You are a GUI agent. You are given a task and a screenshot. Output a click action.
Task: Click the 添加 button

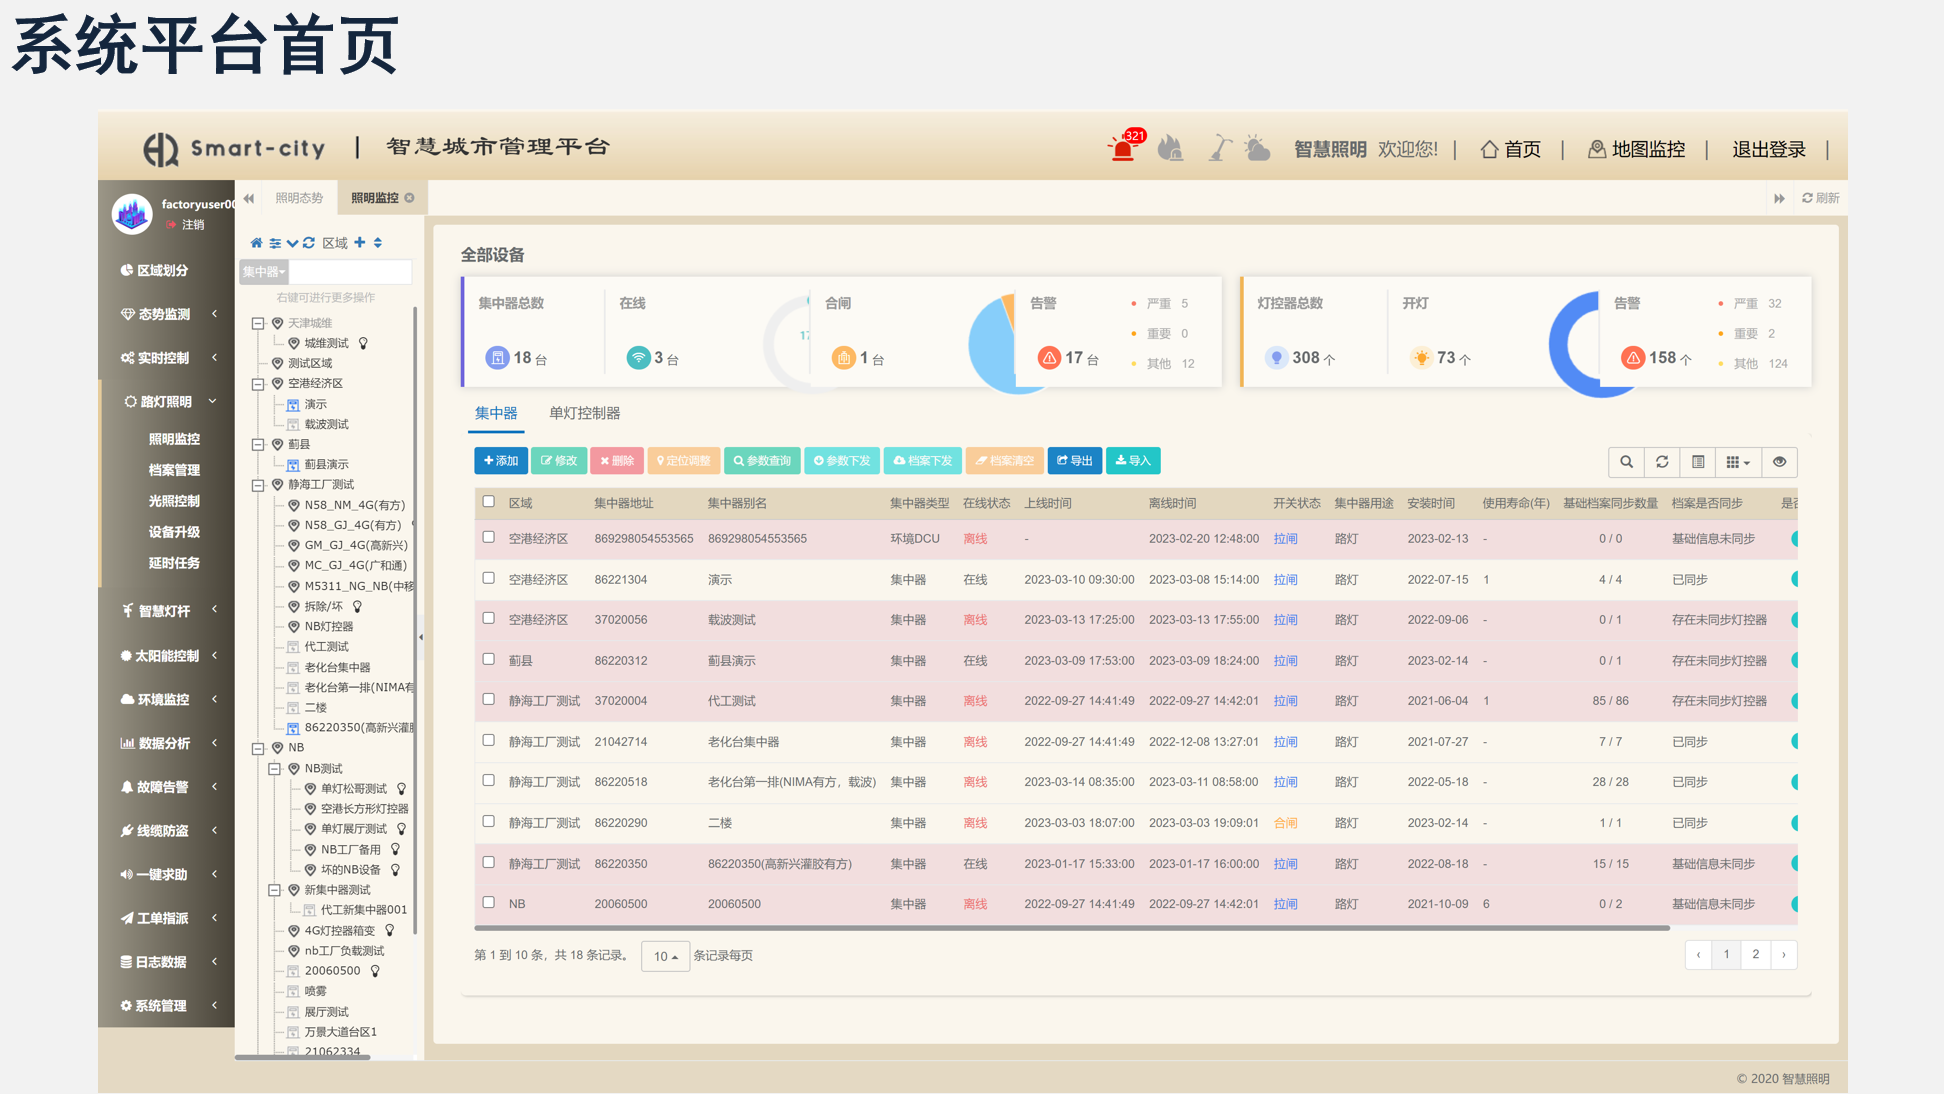click(x=501, y=461)
